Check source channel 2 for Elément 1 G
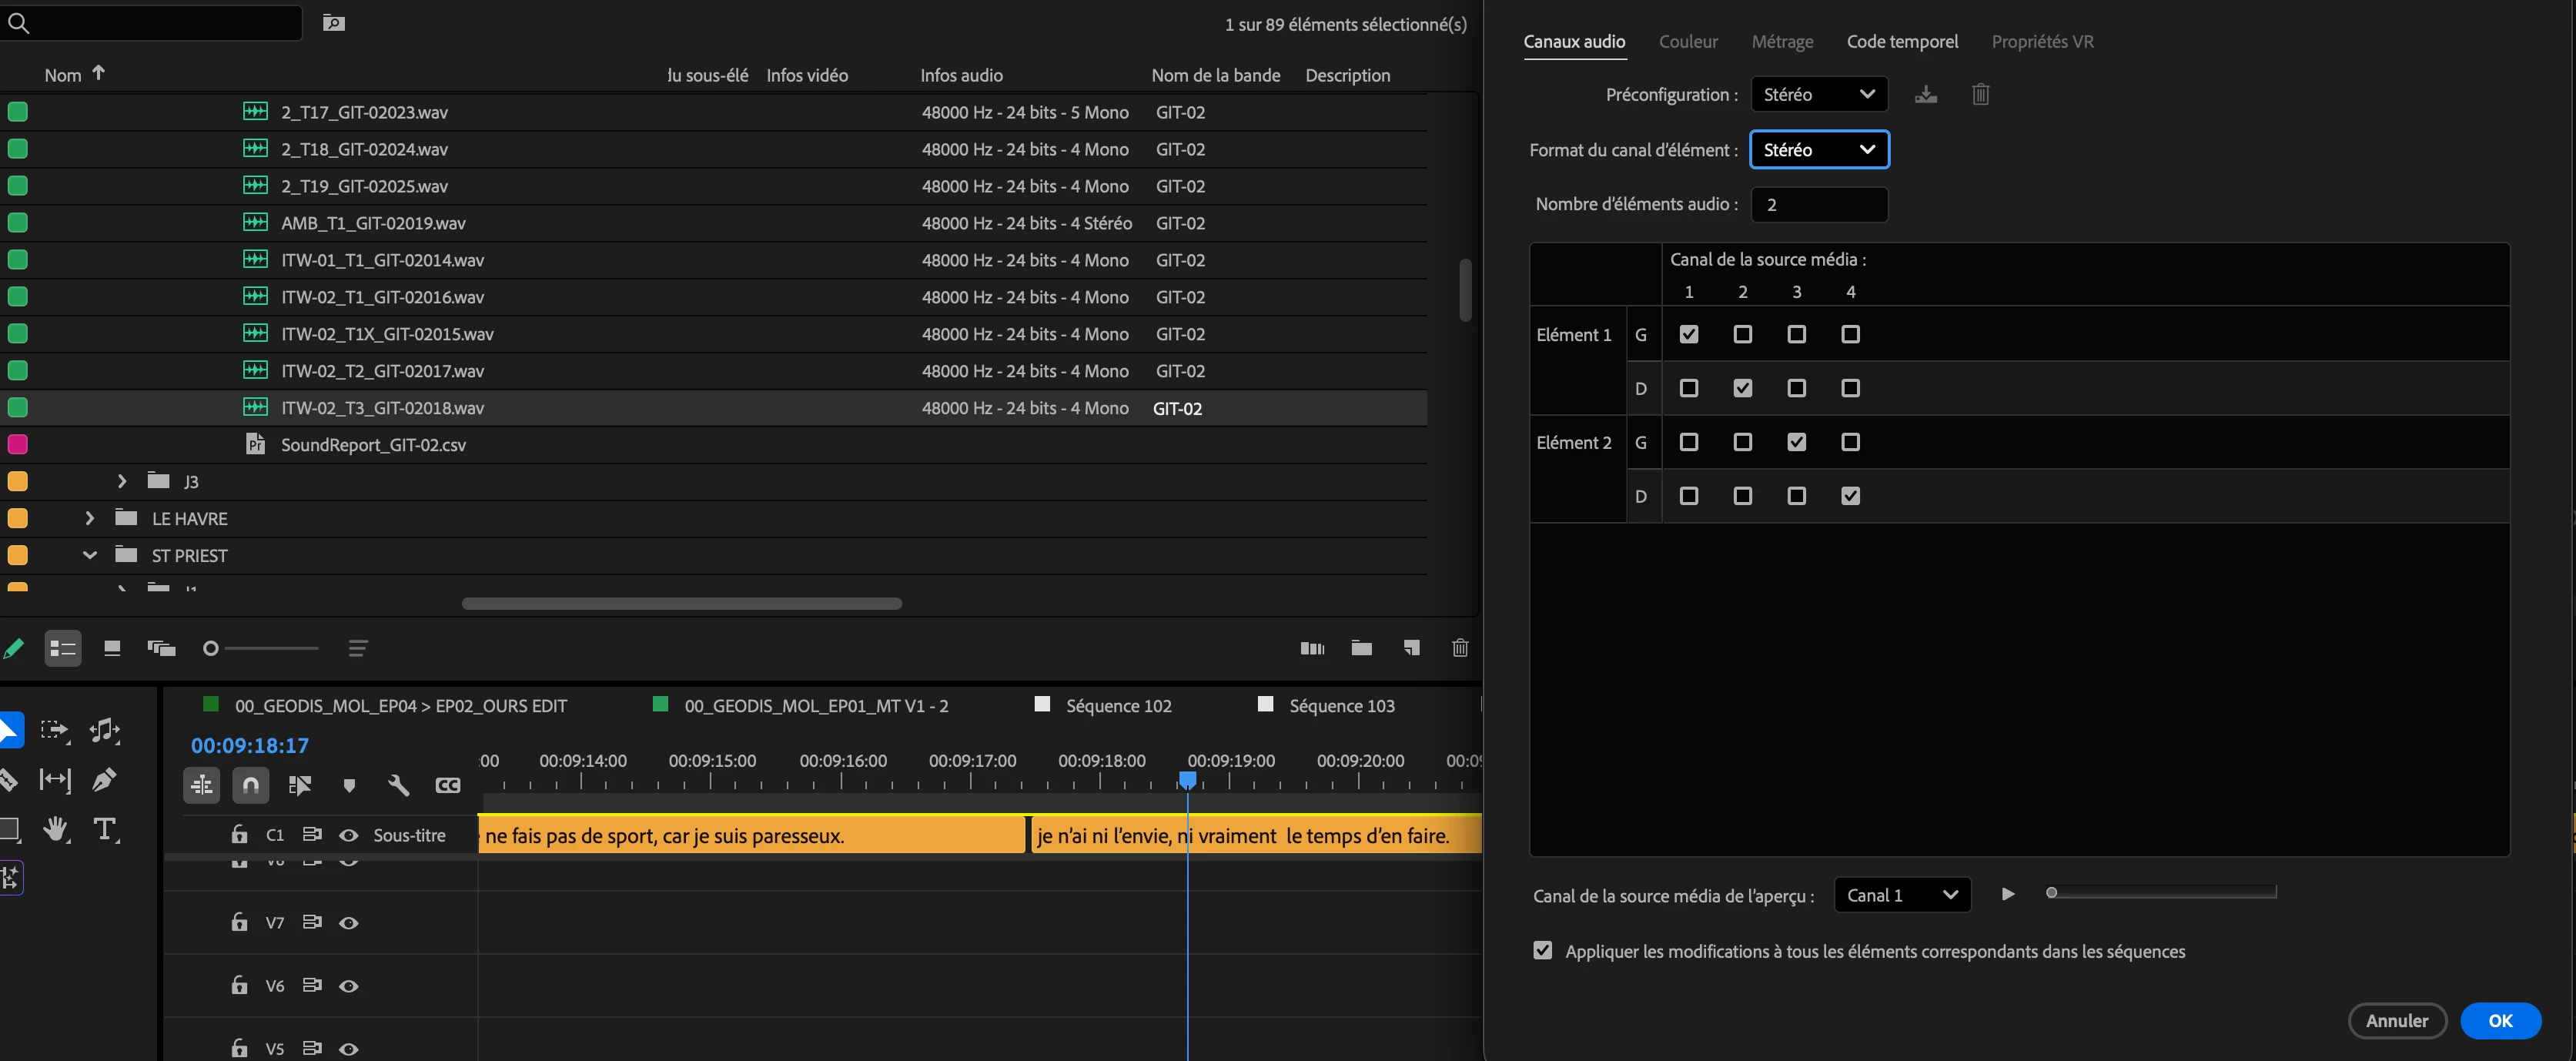 pos(1742,334)
